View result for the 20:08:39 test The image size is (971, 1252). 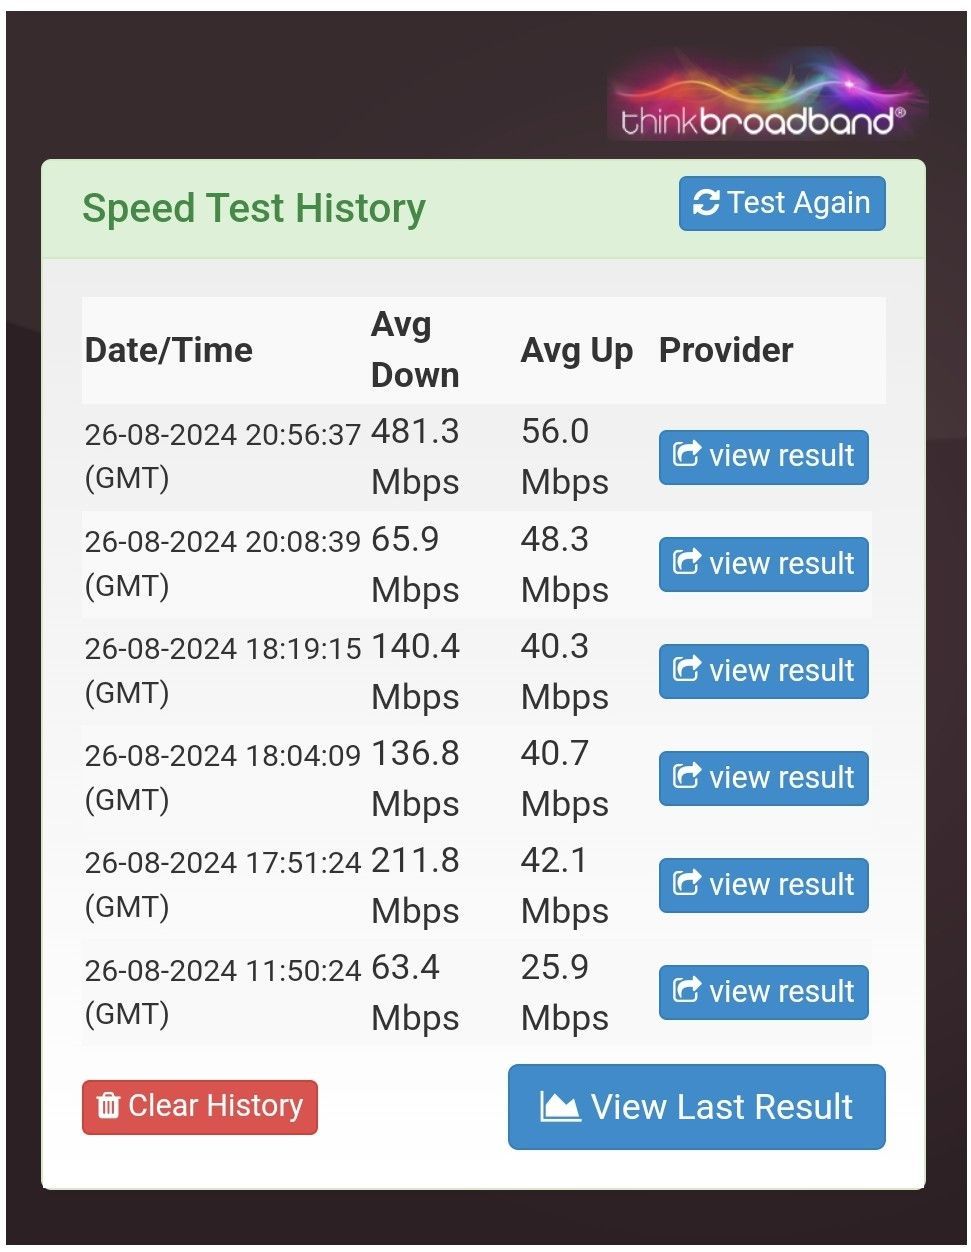(x=763, y=564)
